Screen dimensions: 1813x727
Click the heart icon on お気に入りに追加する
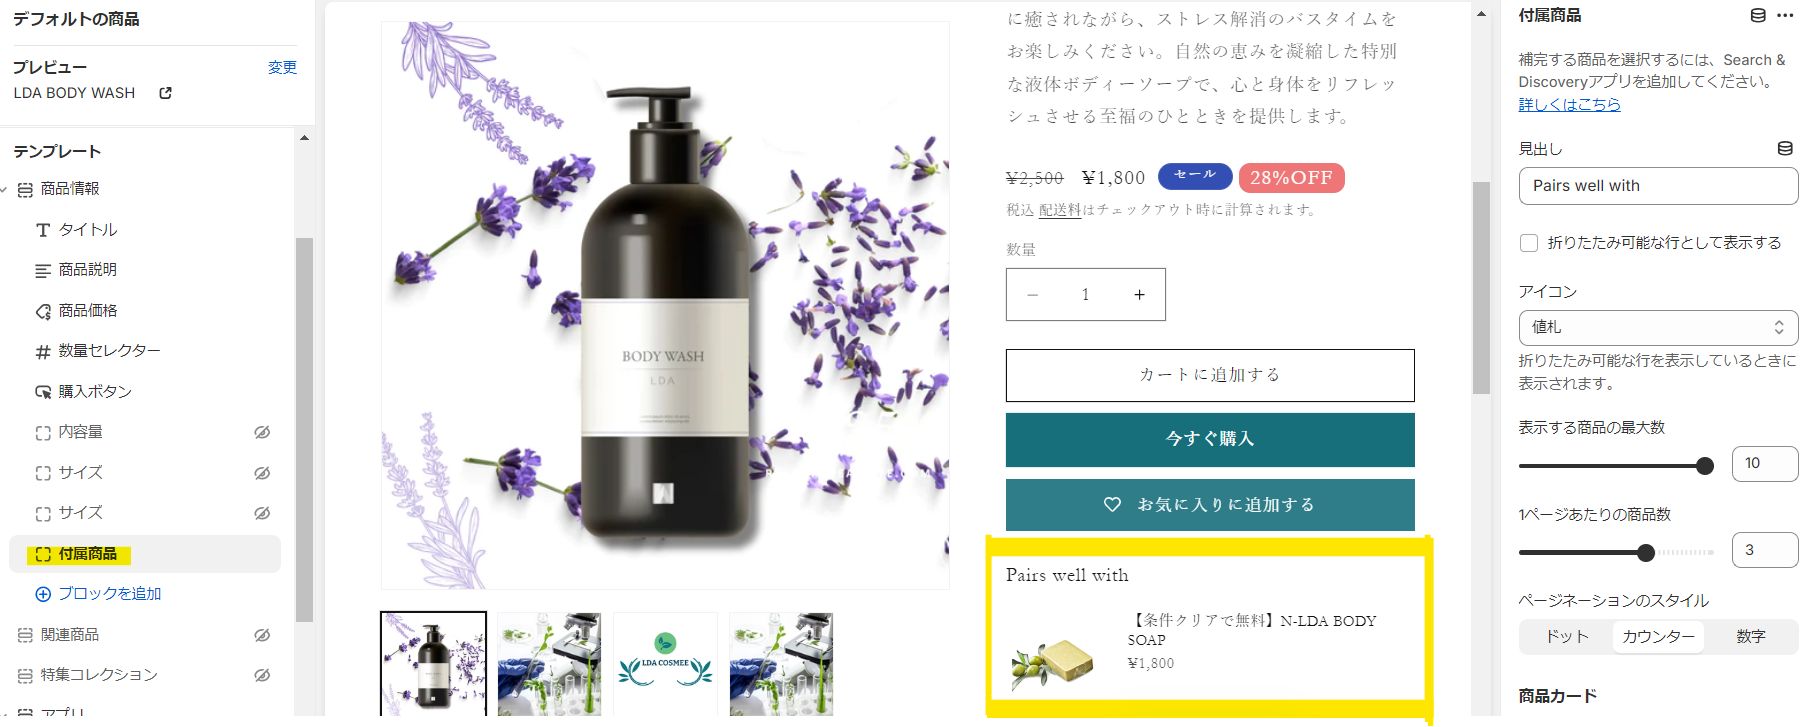pos(1112,505)
